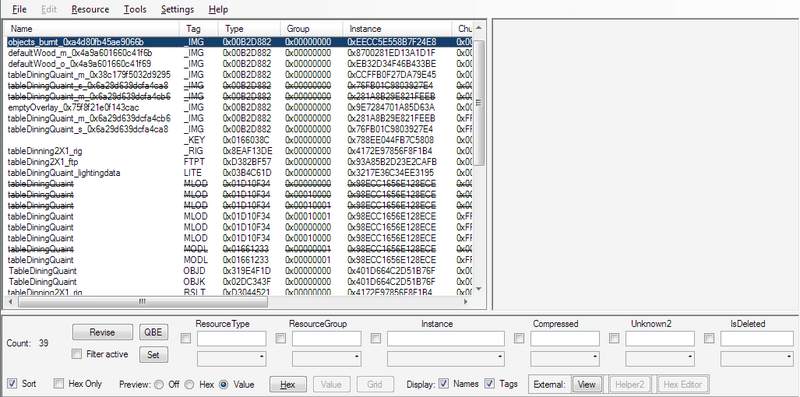Click the QBE button
Image resolution: width=800 pixels, height=397 pixels.
pos(153,332)
